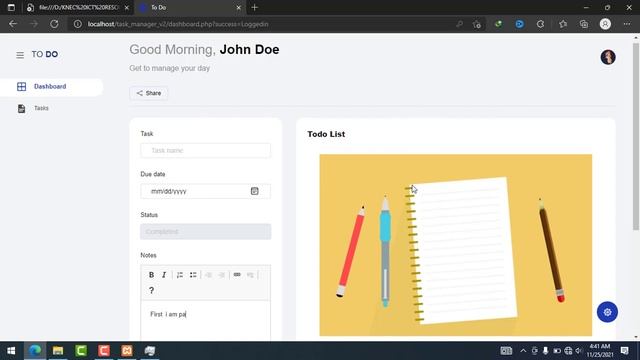Open a new browser tab
The height and width of the screenshot is (360, 640).
[255, 7]
